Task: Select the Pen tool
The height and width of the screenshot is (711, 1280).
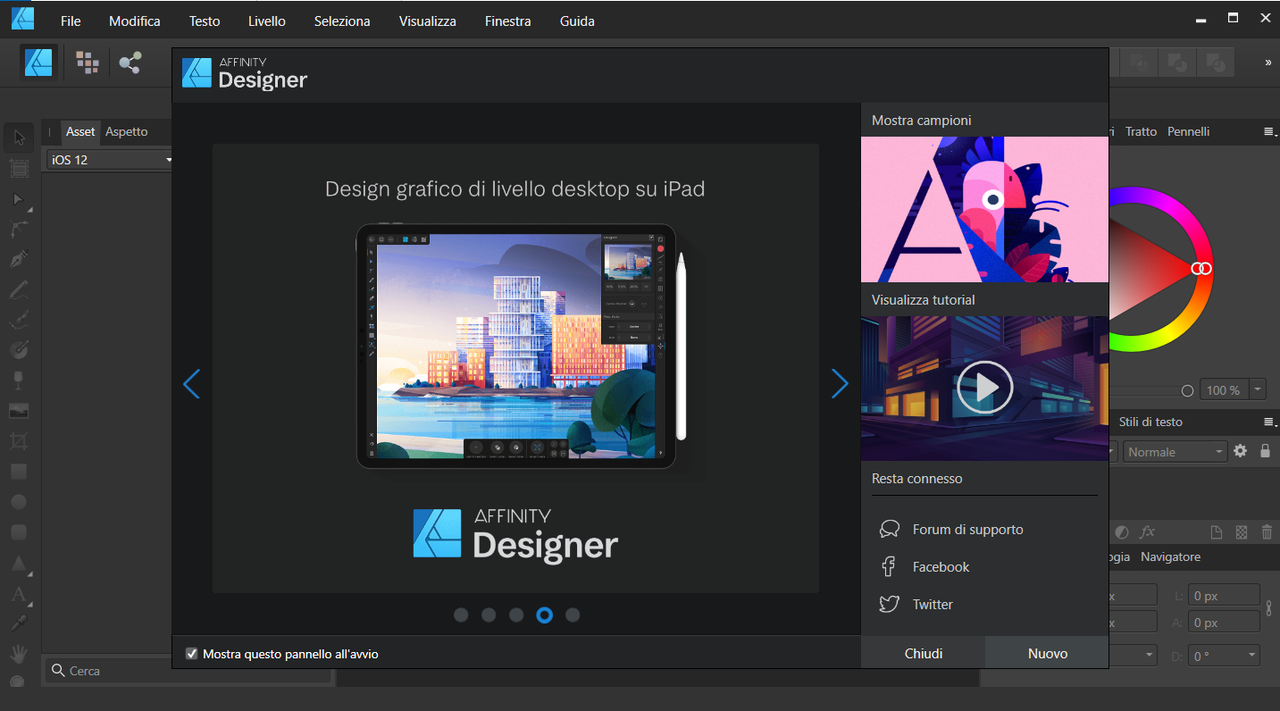Action: 19,259
